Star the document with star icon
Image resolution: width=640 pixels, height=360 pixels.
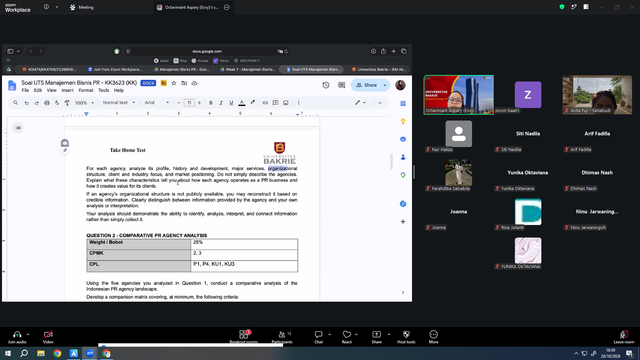coord(174,83)
